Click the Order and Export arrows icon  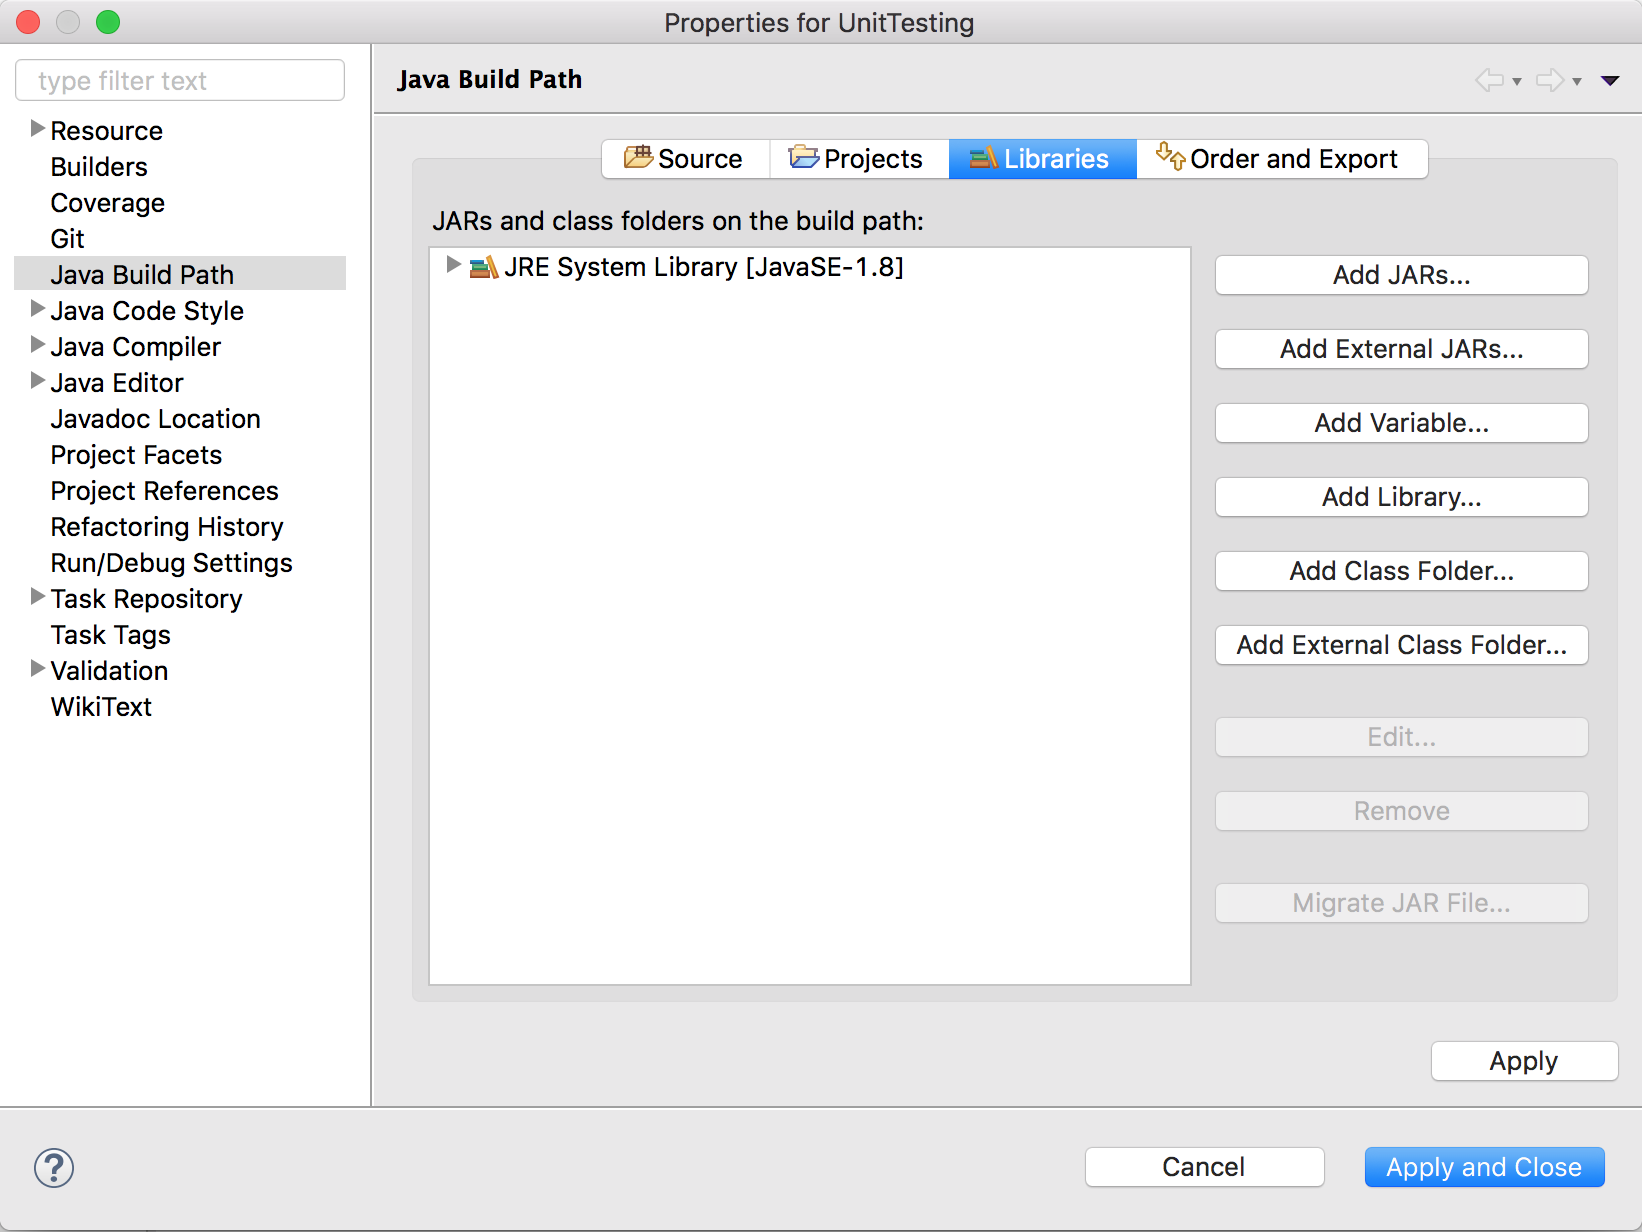click(x=1168, y=158)
